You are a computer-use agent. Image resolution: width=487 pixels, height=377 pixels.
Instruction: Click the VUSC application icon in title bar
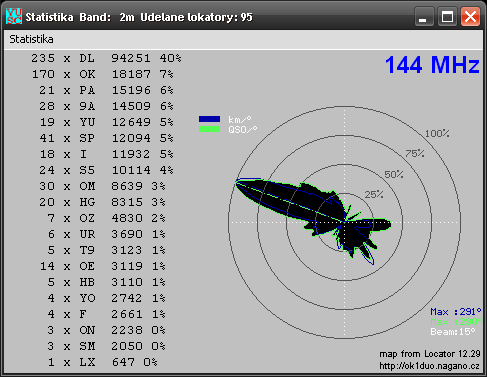[x=14, y=16]
